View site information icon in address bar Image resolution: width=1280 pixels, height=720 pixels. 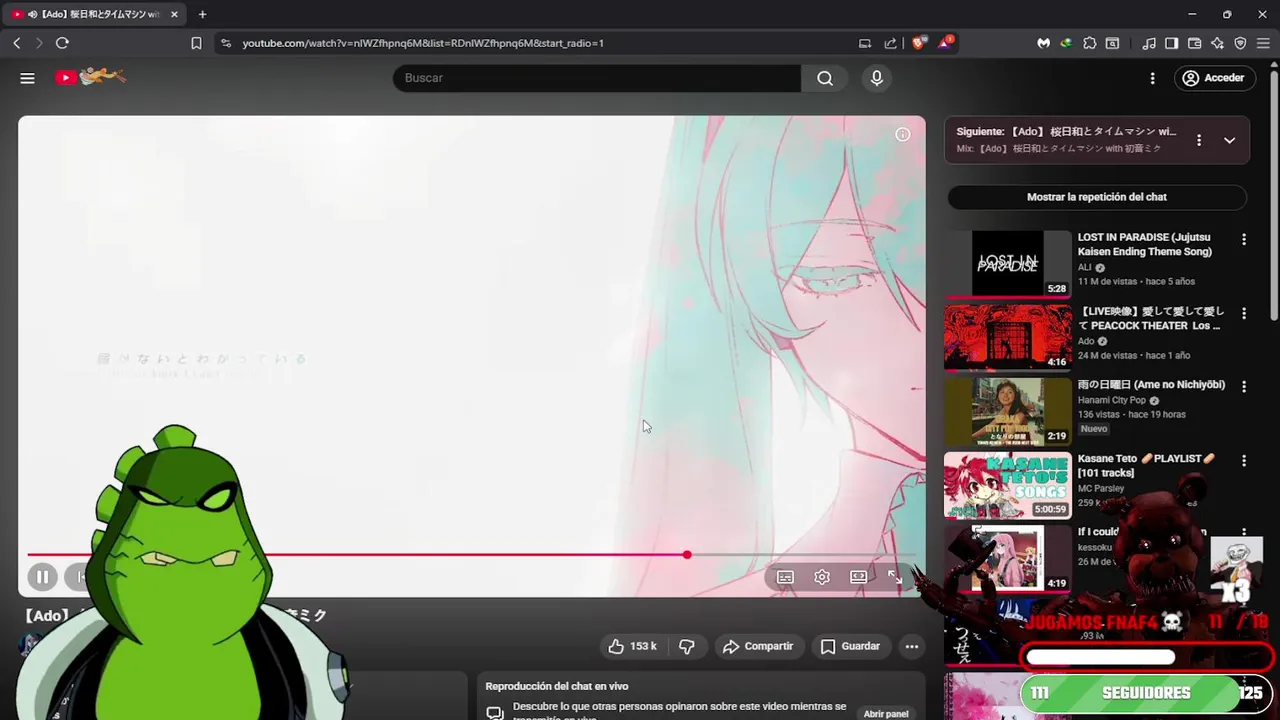click(226, 43)
